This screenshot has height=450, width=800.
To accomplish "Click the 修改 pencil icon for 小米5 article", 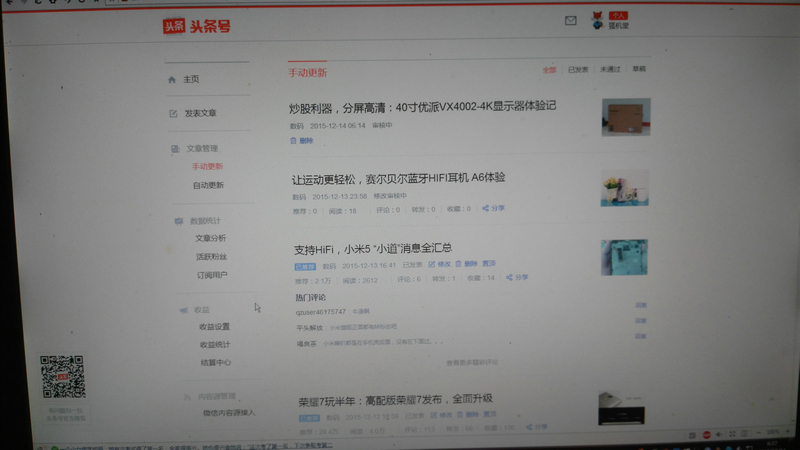I will 432,264.
